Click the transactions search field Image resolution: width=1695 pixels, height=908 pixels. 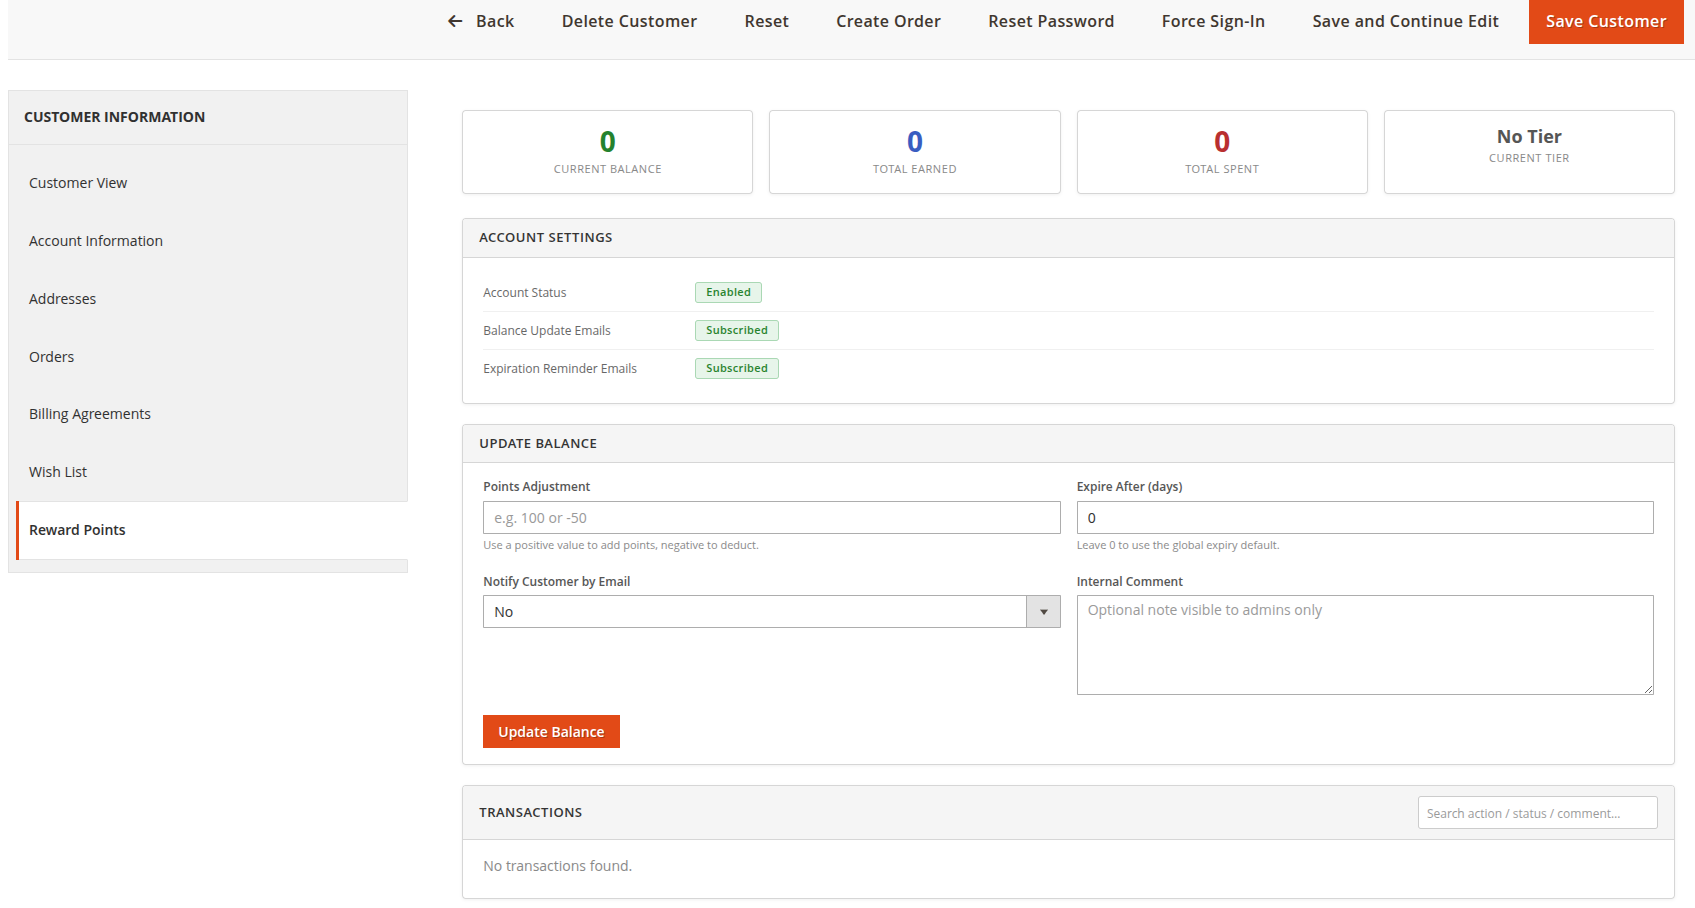(x=1537, y=813)
